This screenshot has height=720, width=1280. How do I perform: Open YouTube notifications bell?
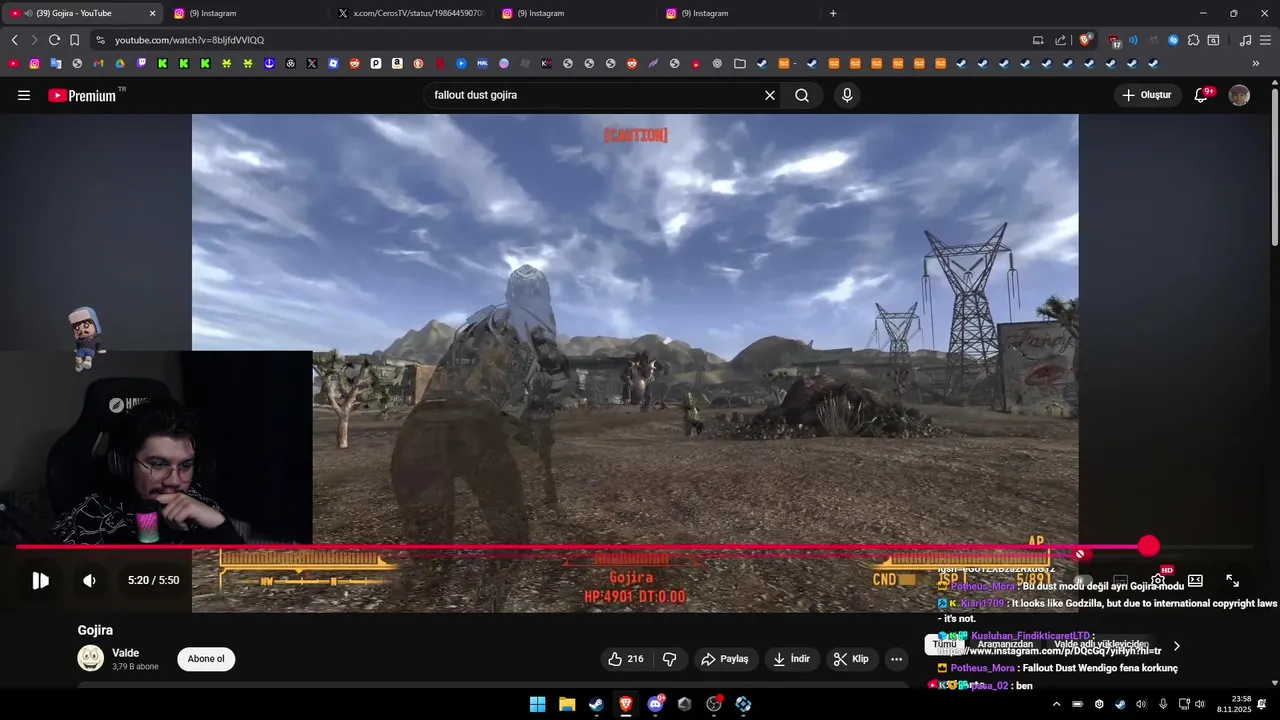click(x=1202, y=96)
